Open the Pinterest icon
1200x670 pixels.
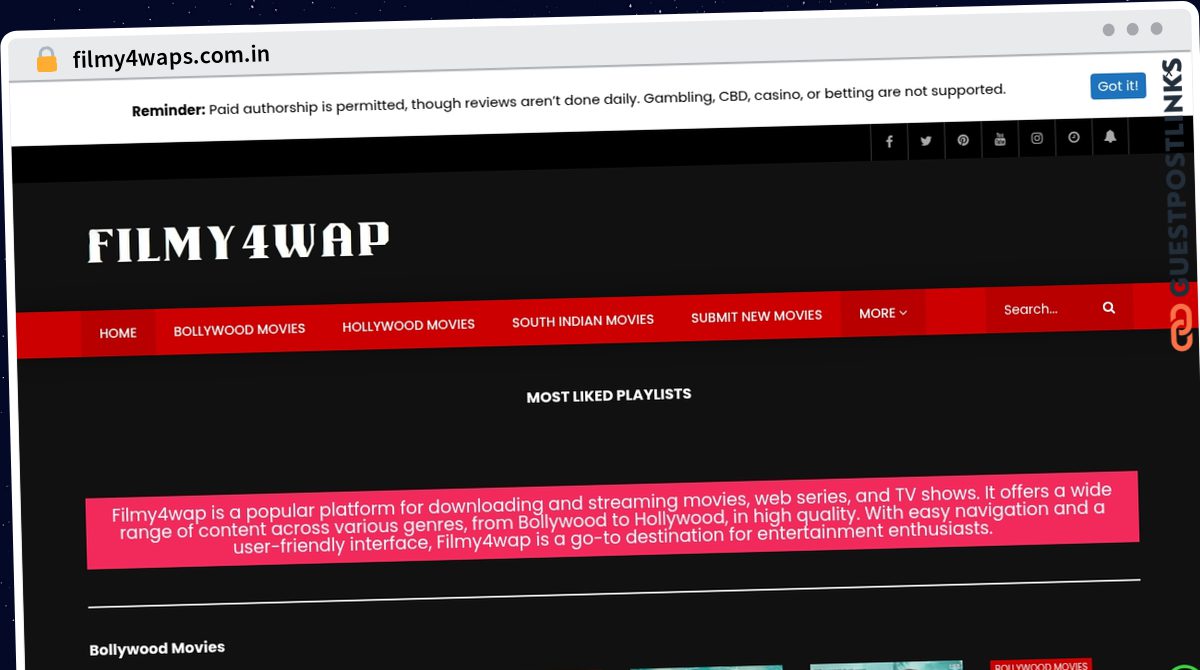(x=963, y=140)
